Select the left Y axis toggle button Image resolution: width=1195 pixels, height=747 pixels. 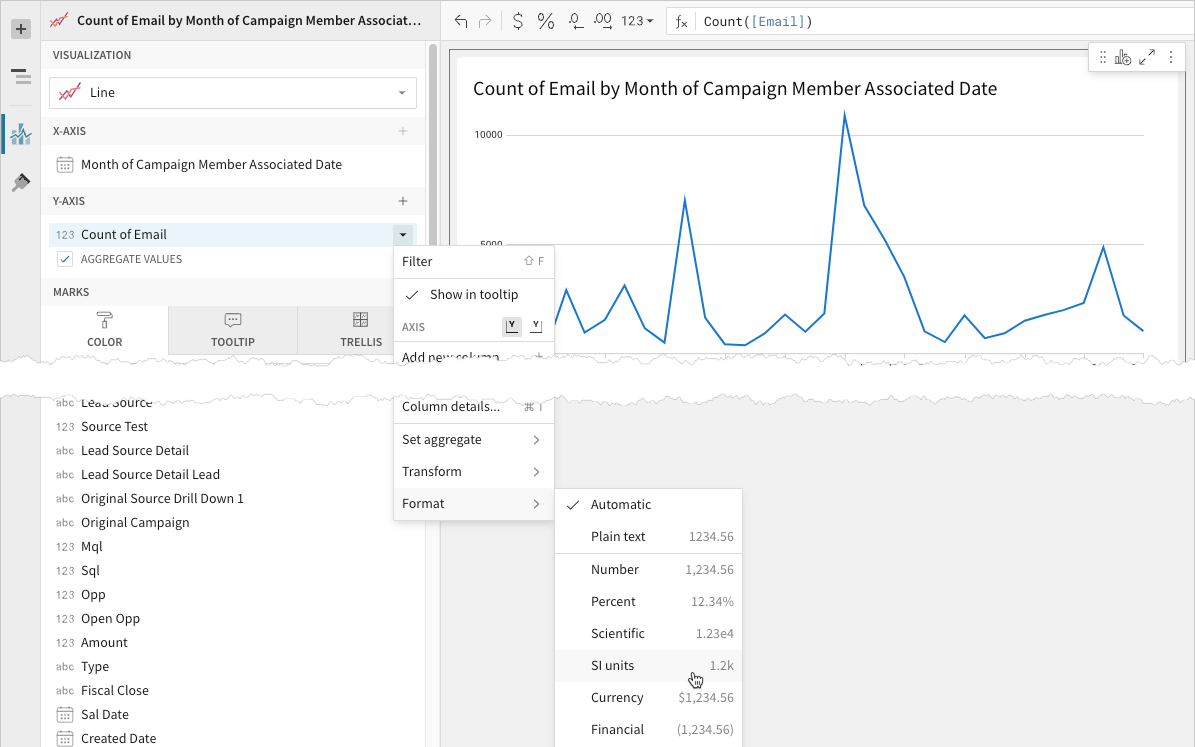coord(512,326)
